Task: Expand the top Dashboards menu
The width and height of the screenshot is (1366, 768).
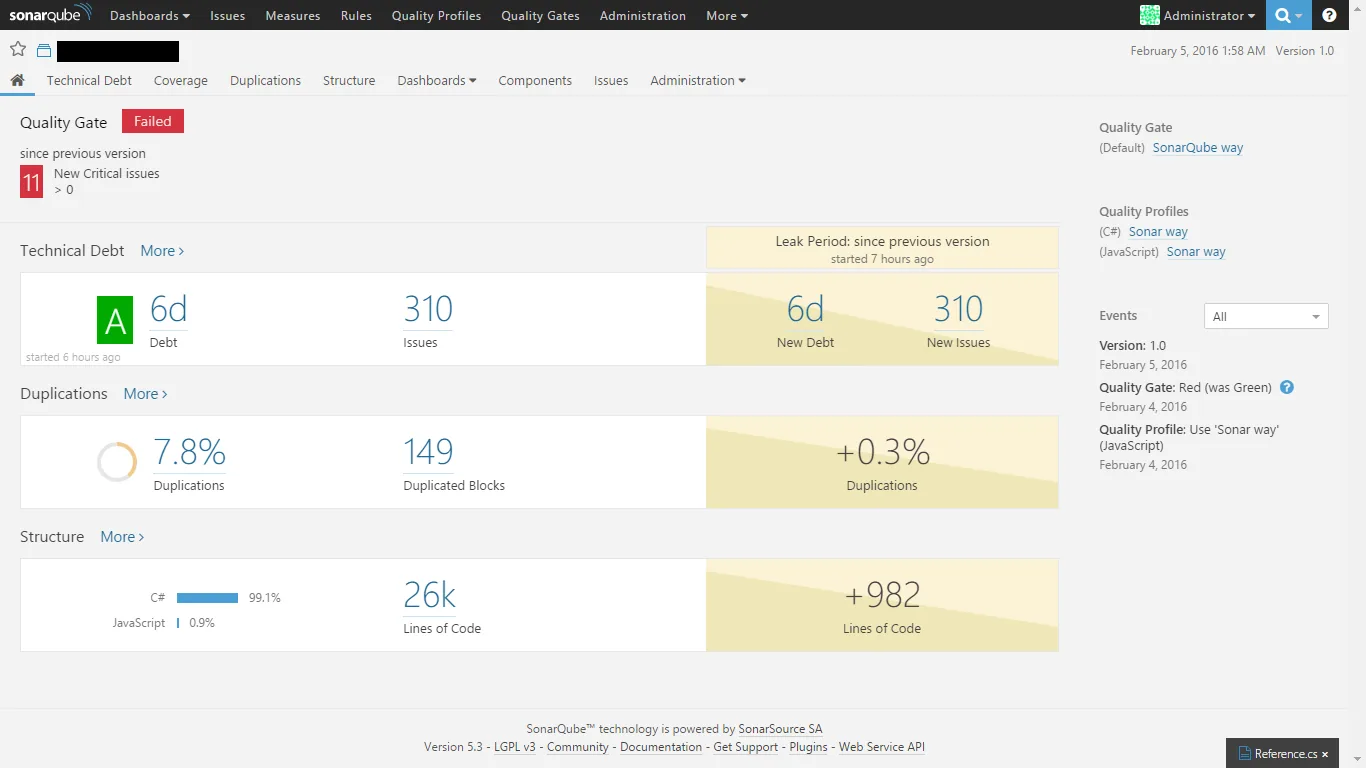Action: pos(149,15)
